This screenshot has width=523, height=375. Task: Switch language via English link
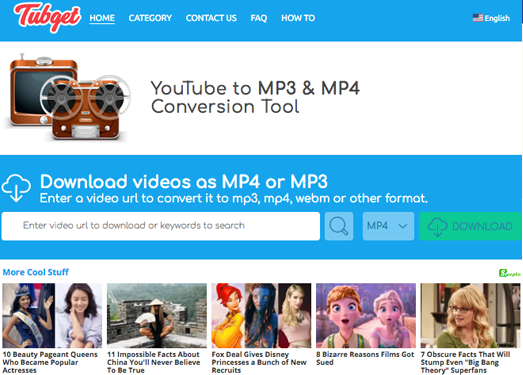497,18
